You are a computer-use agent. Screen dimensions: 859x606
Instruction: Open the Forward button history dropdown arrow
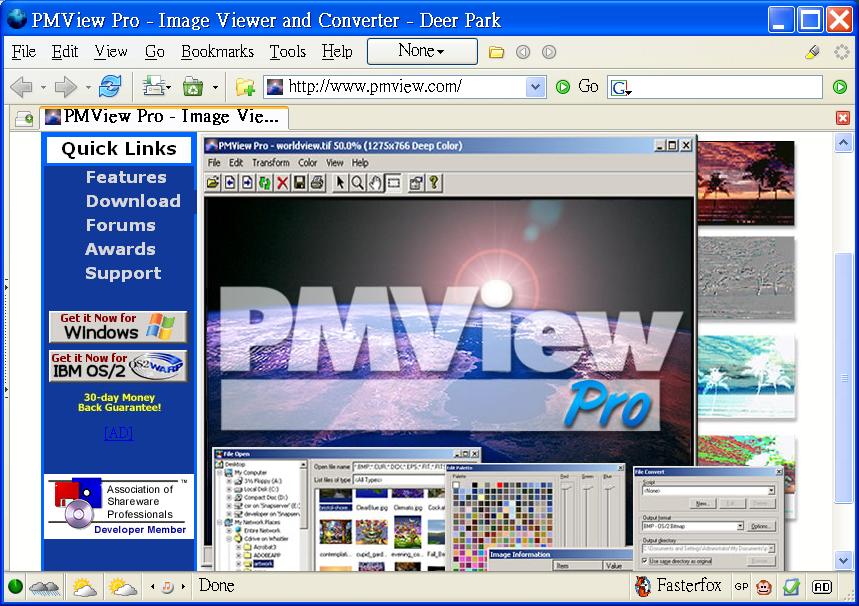tap(88, 87)
